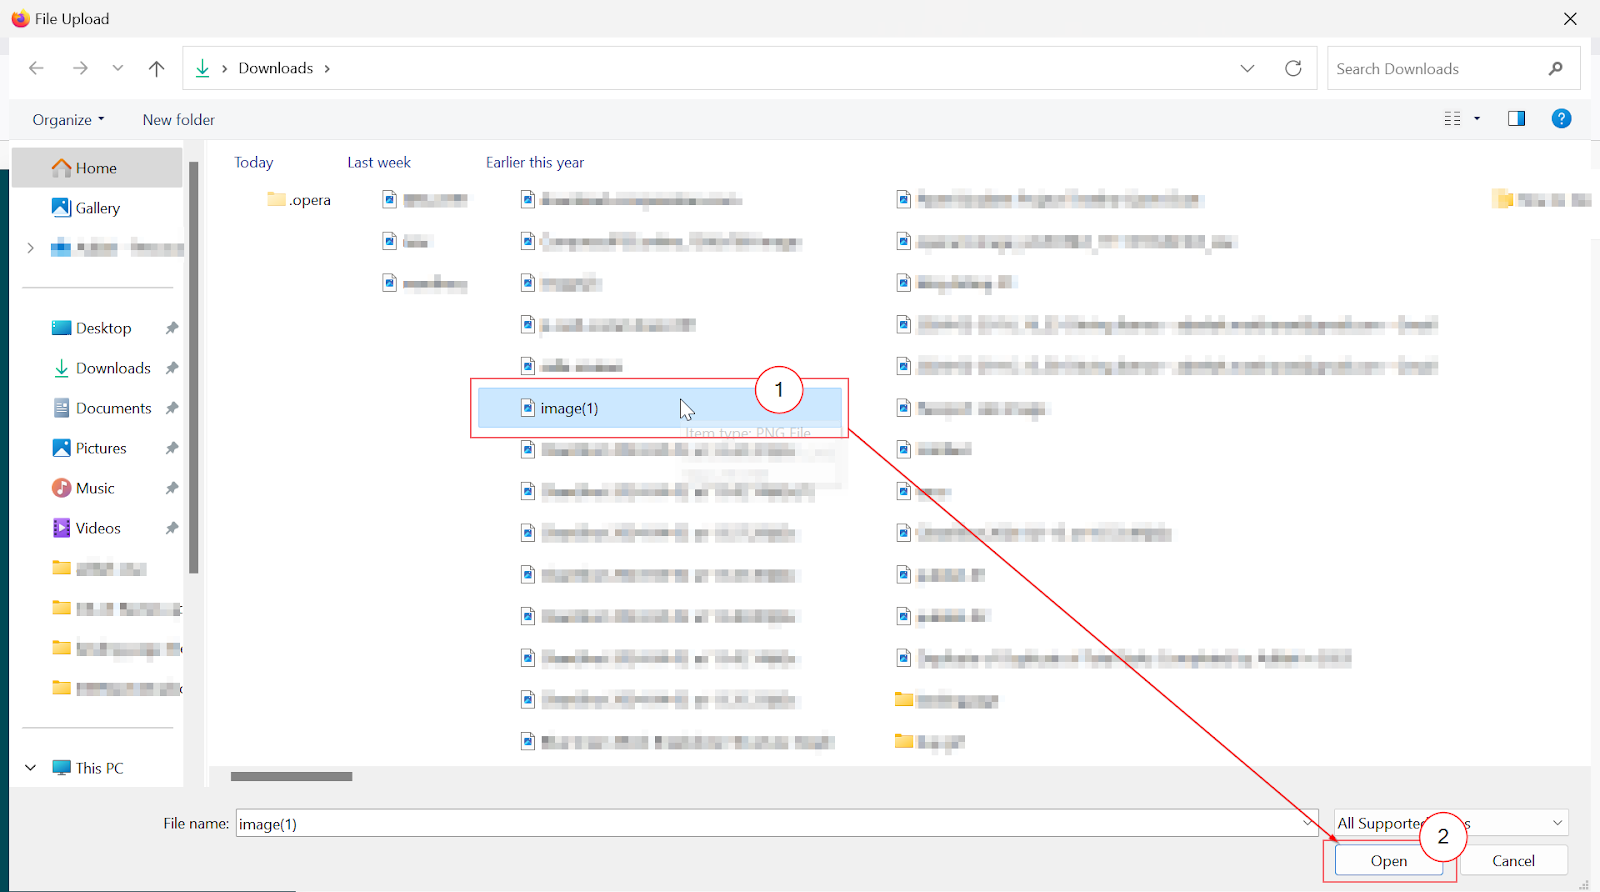This screenshot has width=1600, height=892.
Task: Click the search magnifier icon
Action: click(x=1555, y=68)
